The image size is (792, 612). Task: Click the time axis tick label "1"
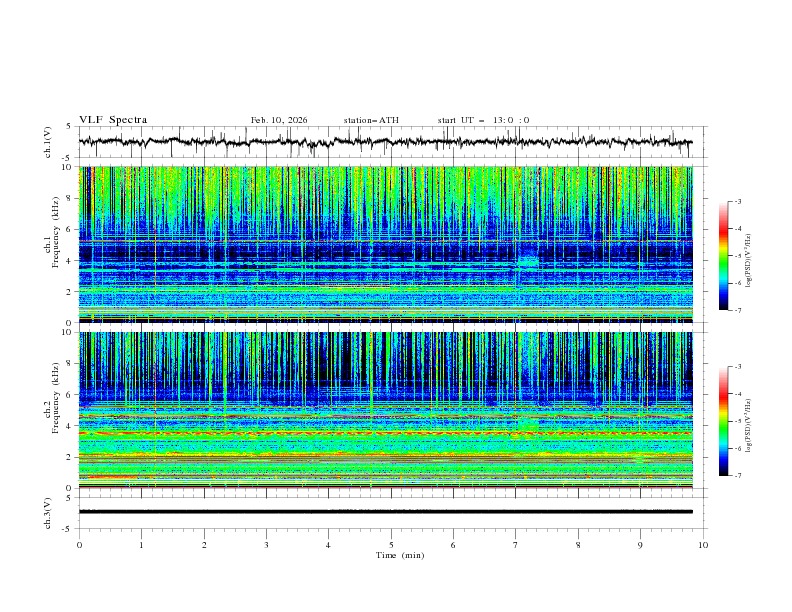point(141,545)
